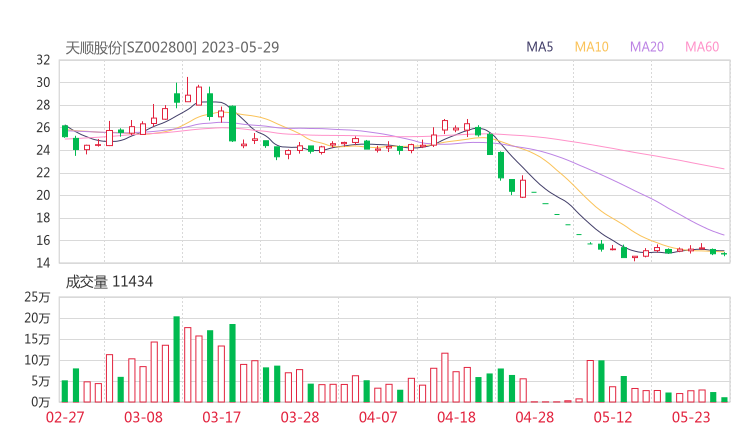Viewport: 740px width, 440px height.
Task: Click the 28 price axis label
Action: (x=43, y=105)
